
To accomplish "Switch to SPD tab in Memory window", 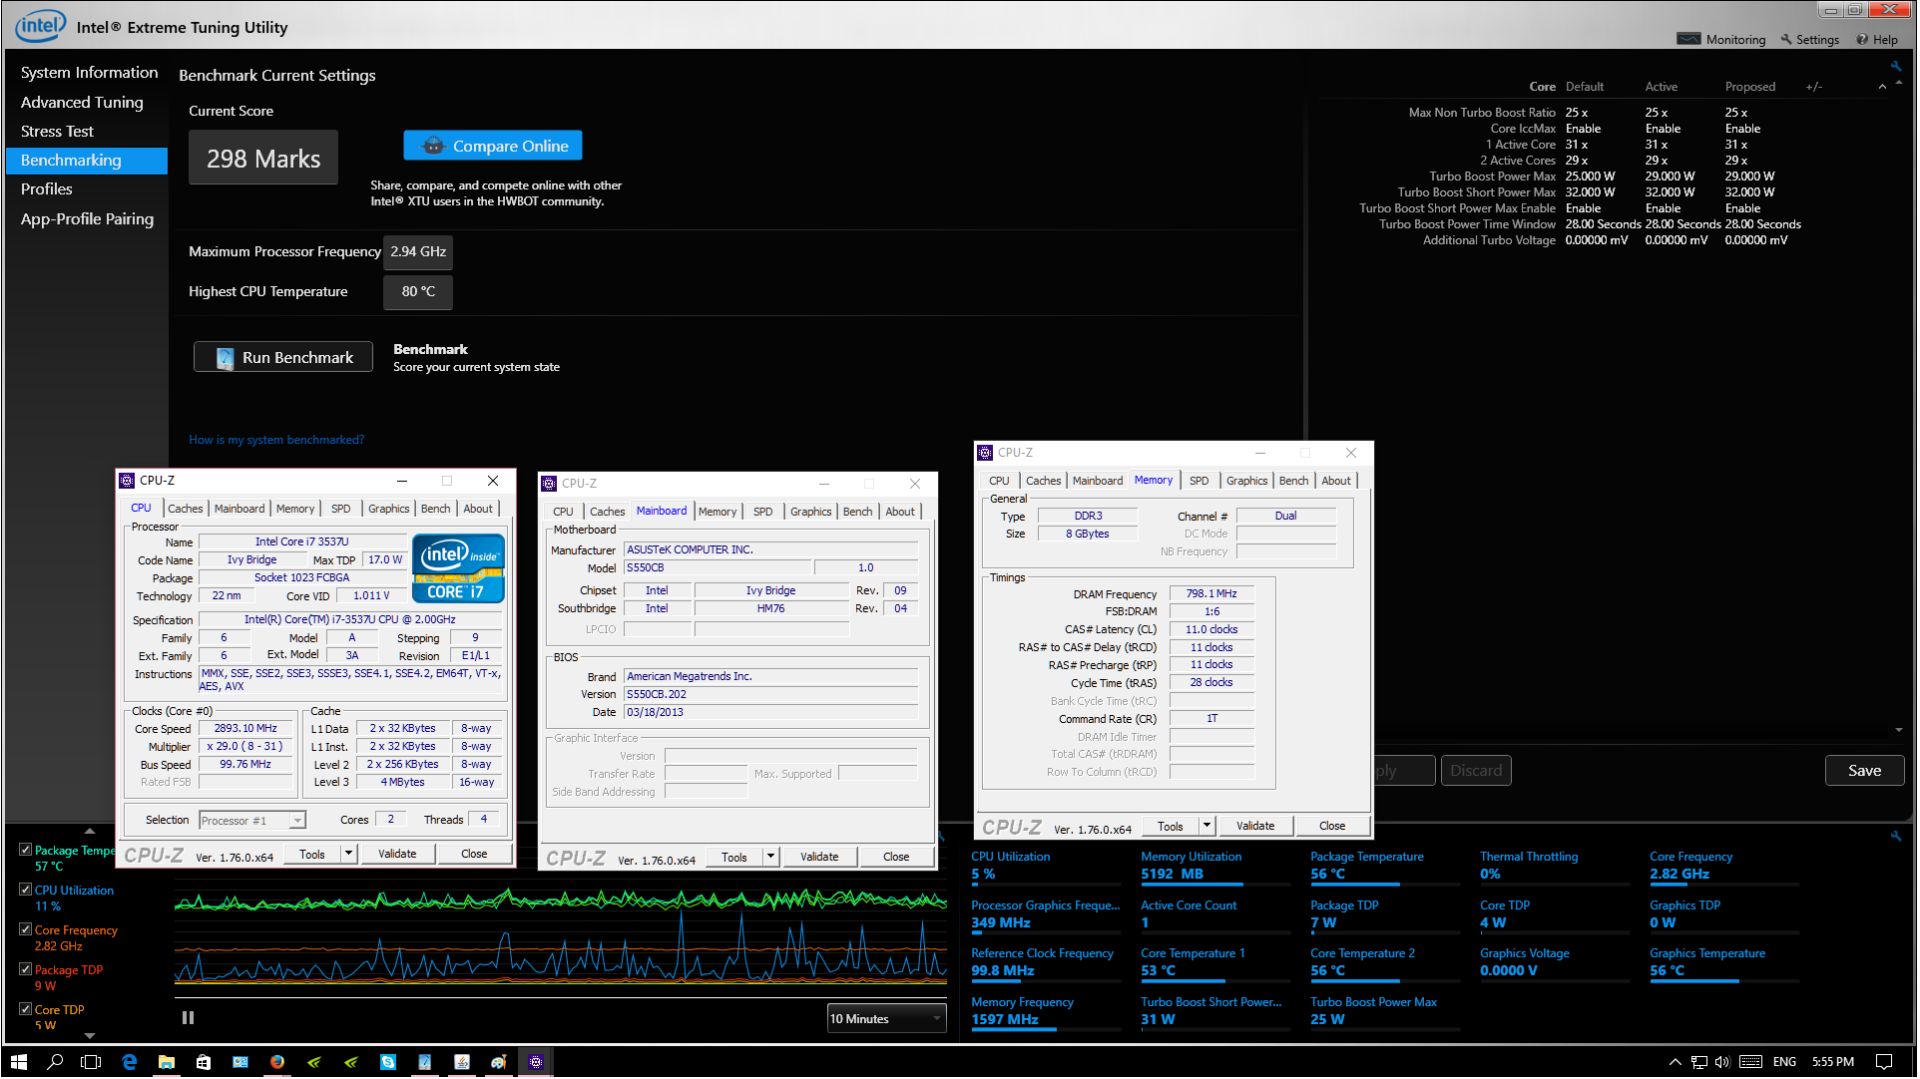I will (1198, 481).
